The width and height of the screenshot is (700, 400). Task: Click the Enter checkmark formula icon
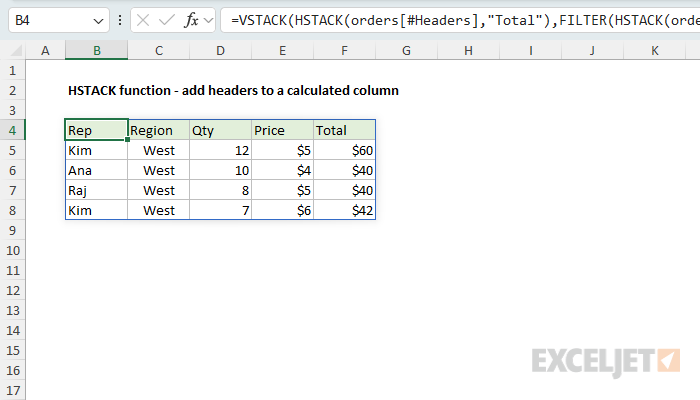point(167,20)
